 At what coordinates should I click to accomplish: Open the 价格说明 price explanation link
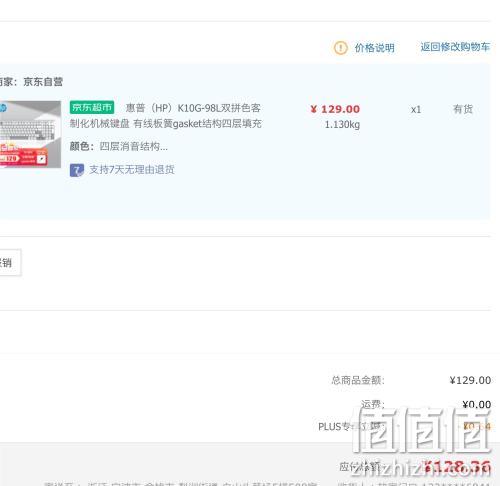coord(374,48)
